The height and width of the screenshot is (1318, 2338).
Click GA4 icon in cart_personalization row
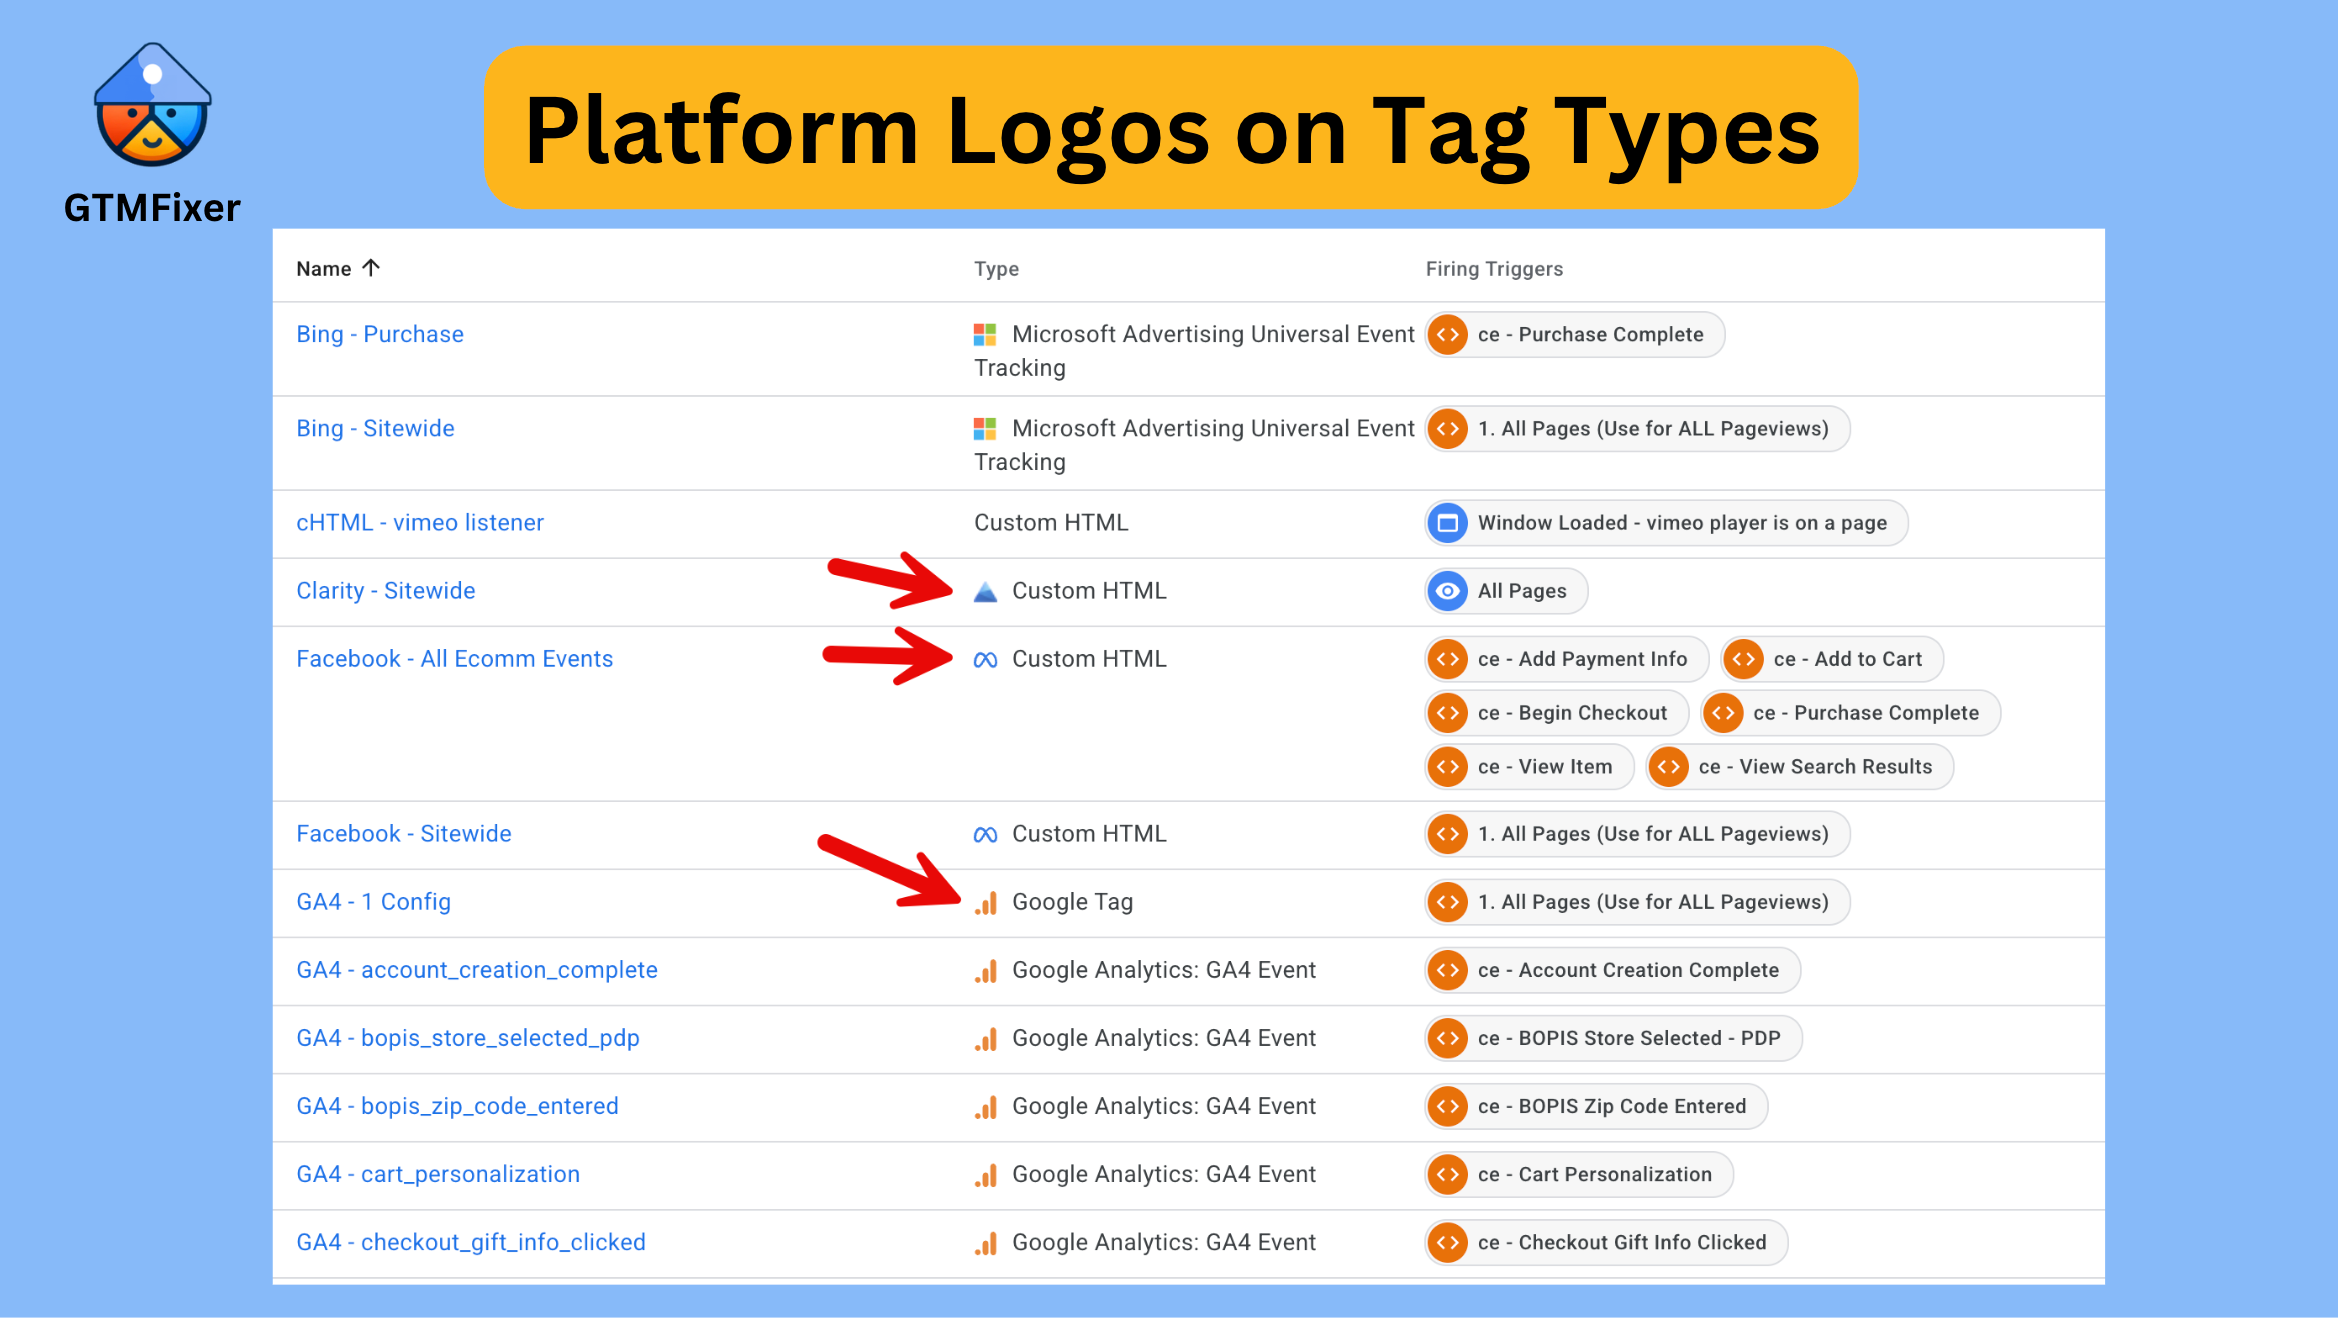pos(986,1175)
